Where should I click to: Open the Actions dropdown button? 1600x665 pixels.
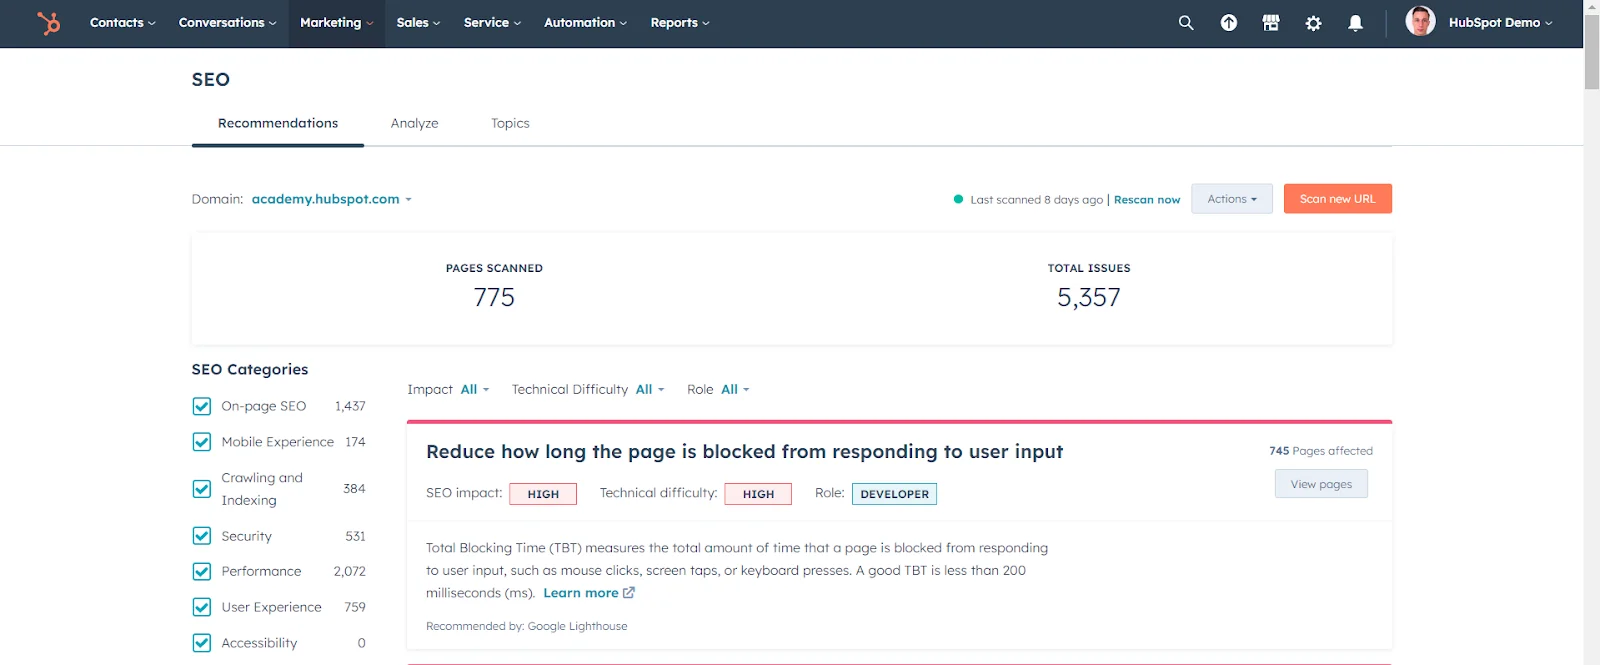[1231, 199]
